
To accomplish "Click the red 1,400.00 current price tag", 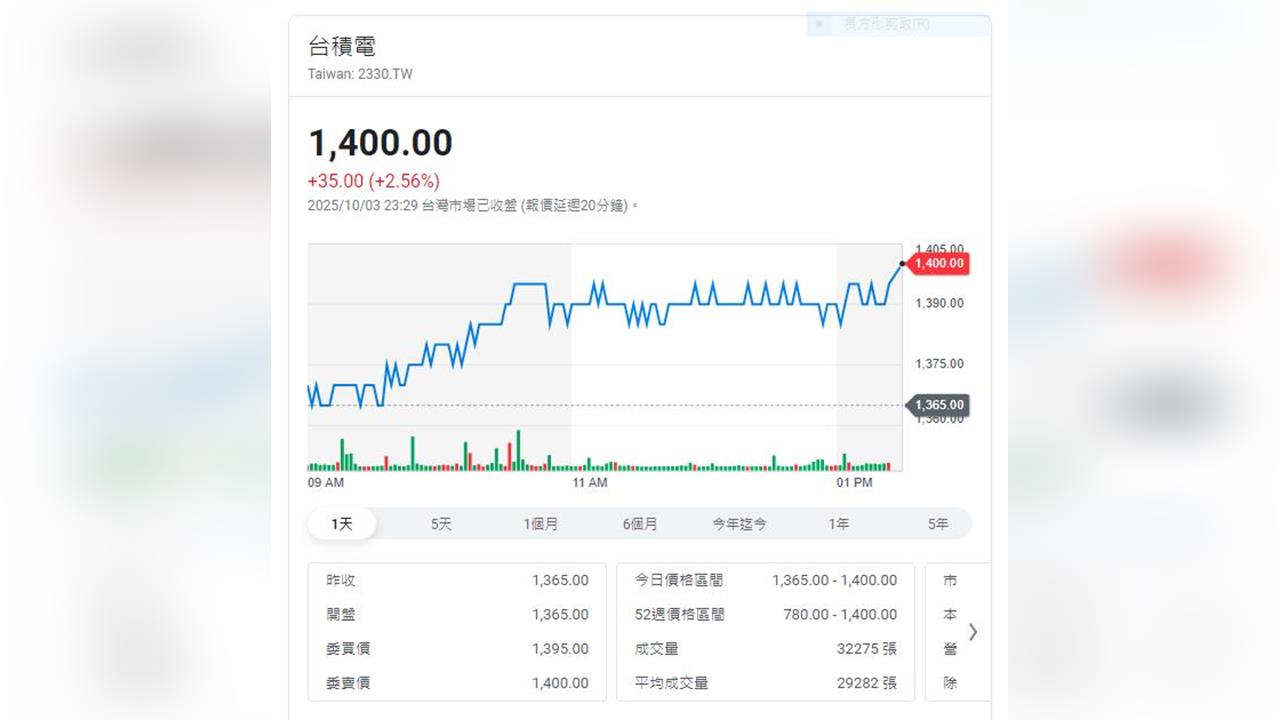I will (x=939, y=264).
